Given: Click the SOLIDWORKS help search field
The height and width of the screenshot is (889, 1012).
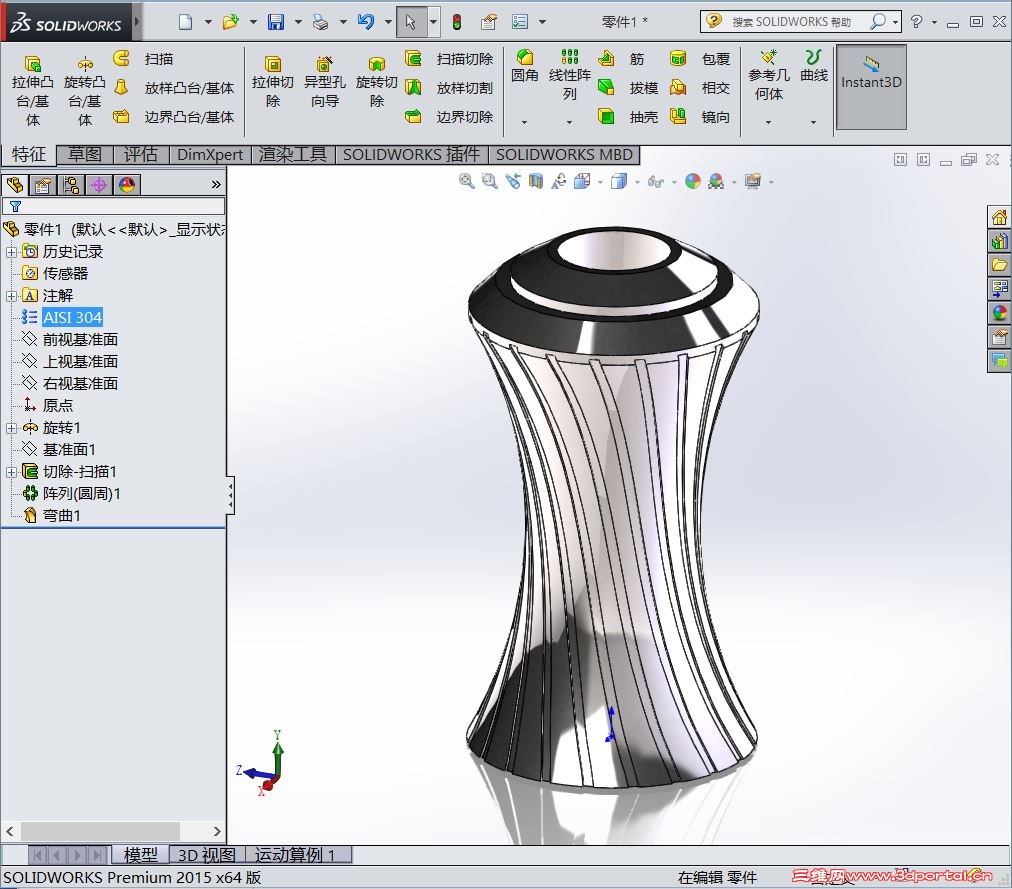Looking at the screenshot, I should pos(800,22).
